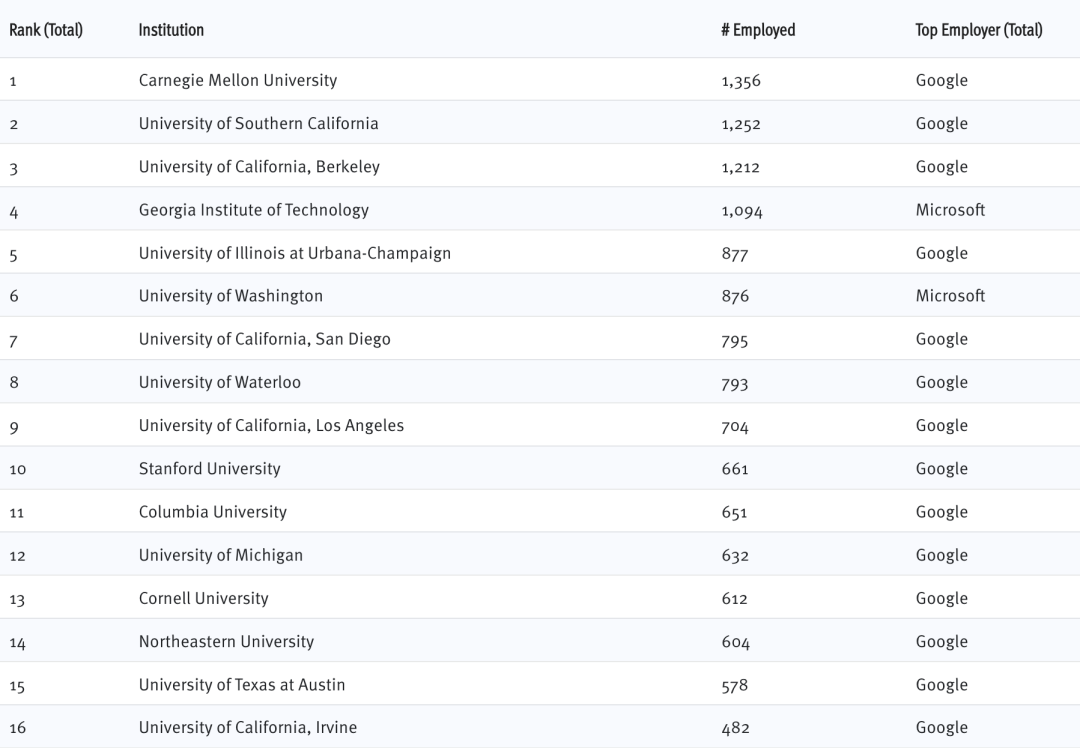Screen dimensions: 1080x748
Task: Click Google in the University of Waterloo row
Action: point(942,383)
